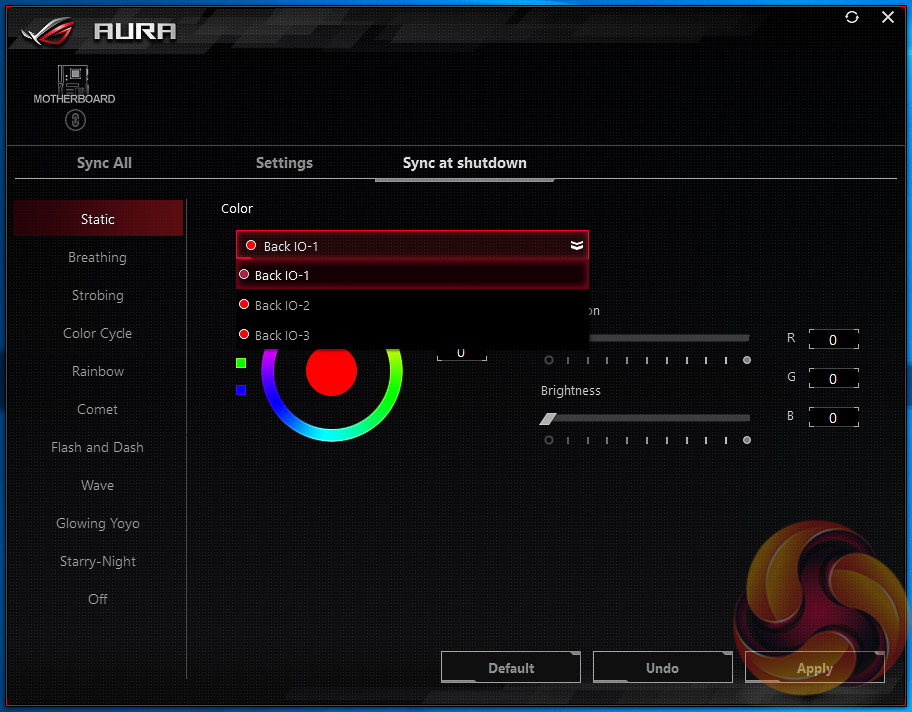912x712 pixels.
Task: Click the refresh icon in title bar
Action: 852,17
